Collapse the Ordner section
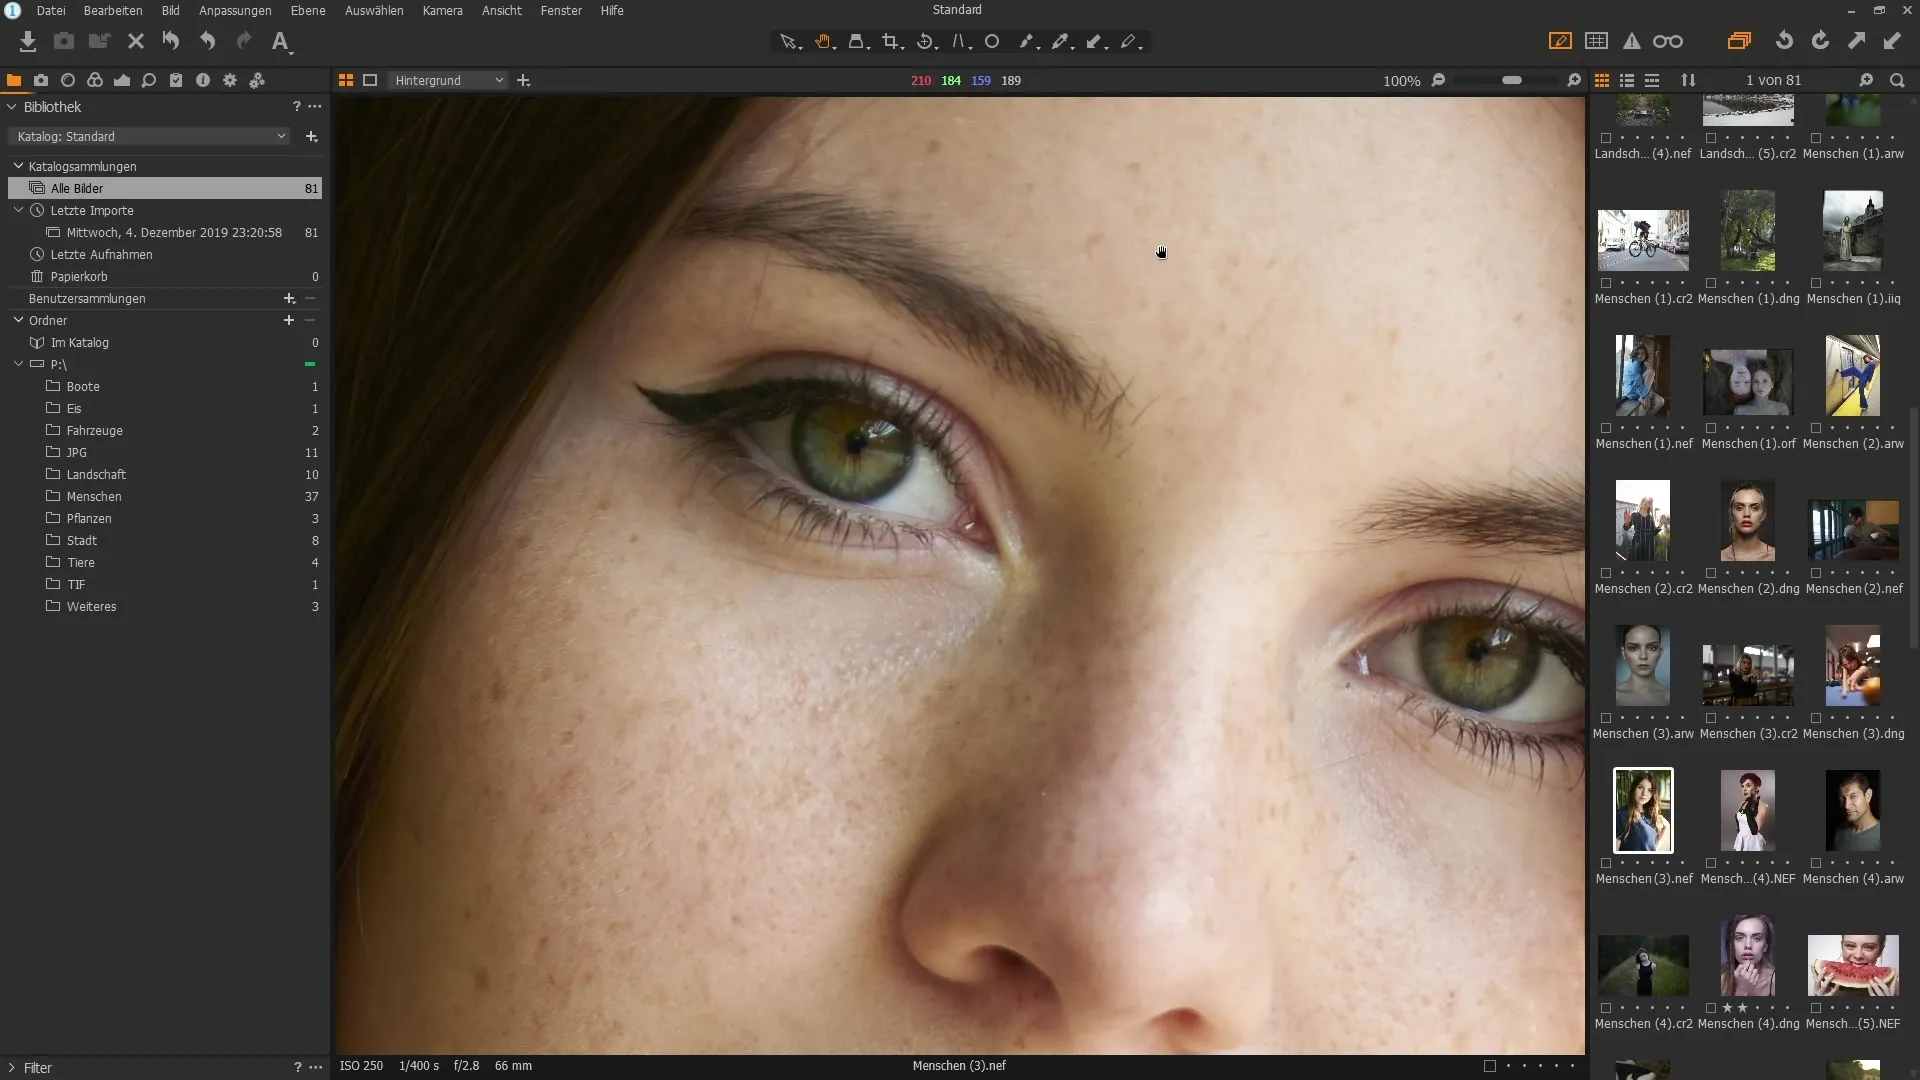This screenshot has width=1920, height=1080. [18, 320]
